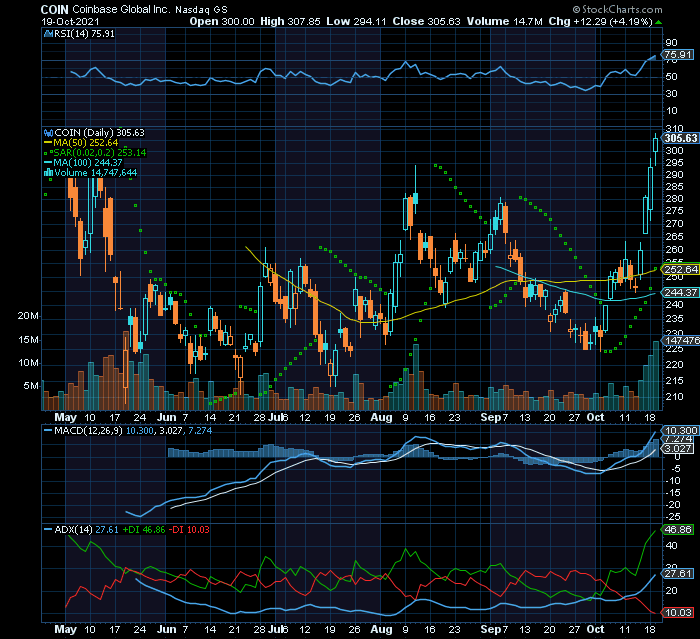Click the MA(50) 252.64 legend entry
Viewport: 700px width, 639px height.
point(85,143)
